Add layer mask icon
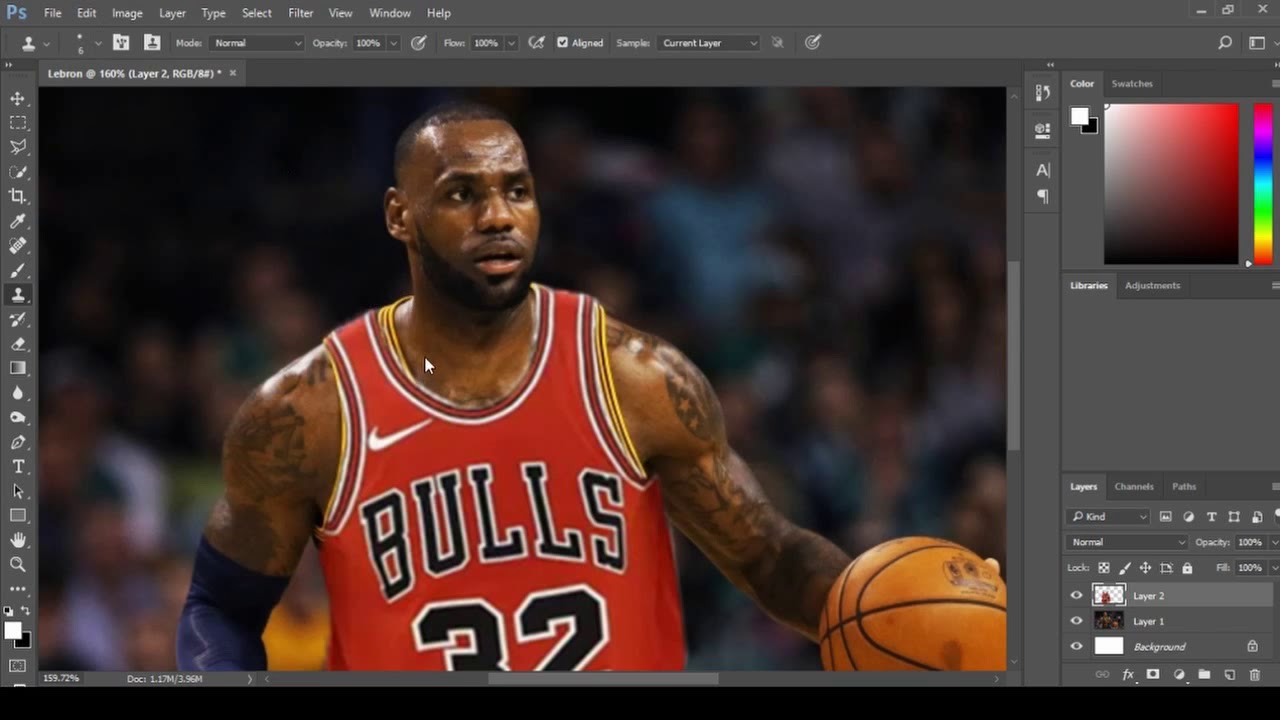The width and height of the screenshot is (1280, 720). 1153,675
